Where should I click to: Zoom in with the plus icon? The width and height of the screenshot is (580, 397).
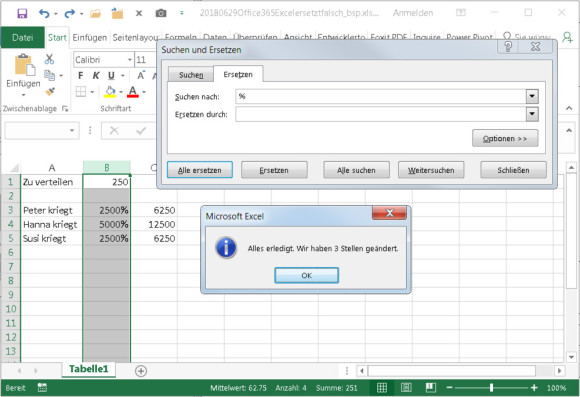click(x=534, y=388)
